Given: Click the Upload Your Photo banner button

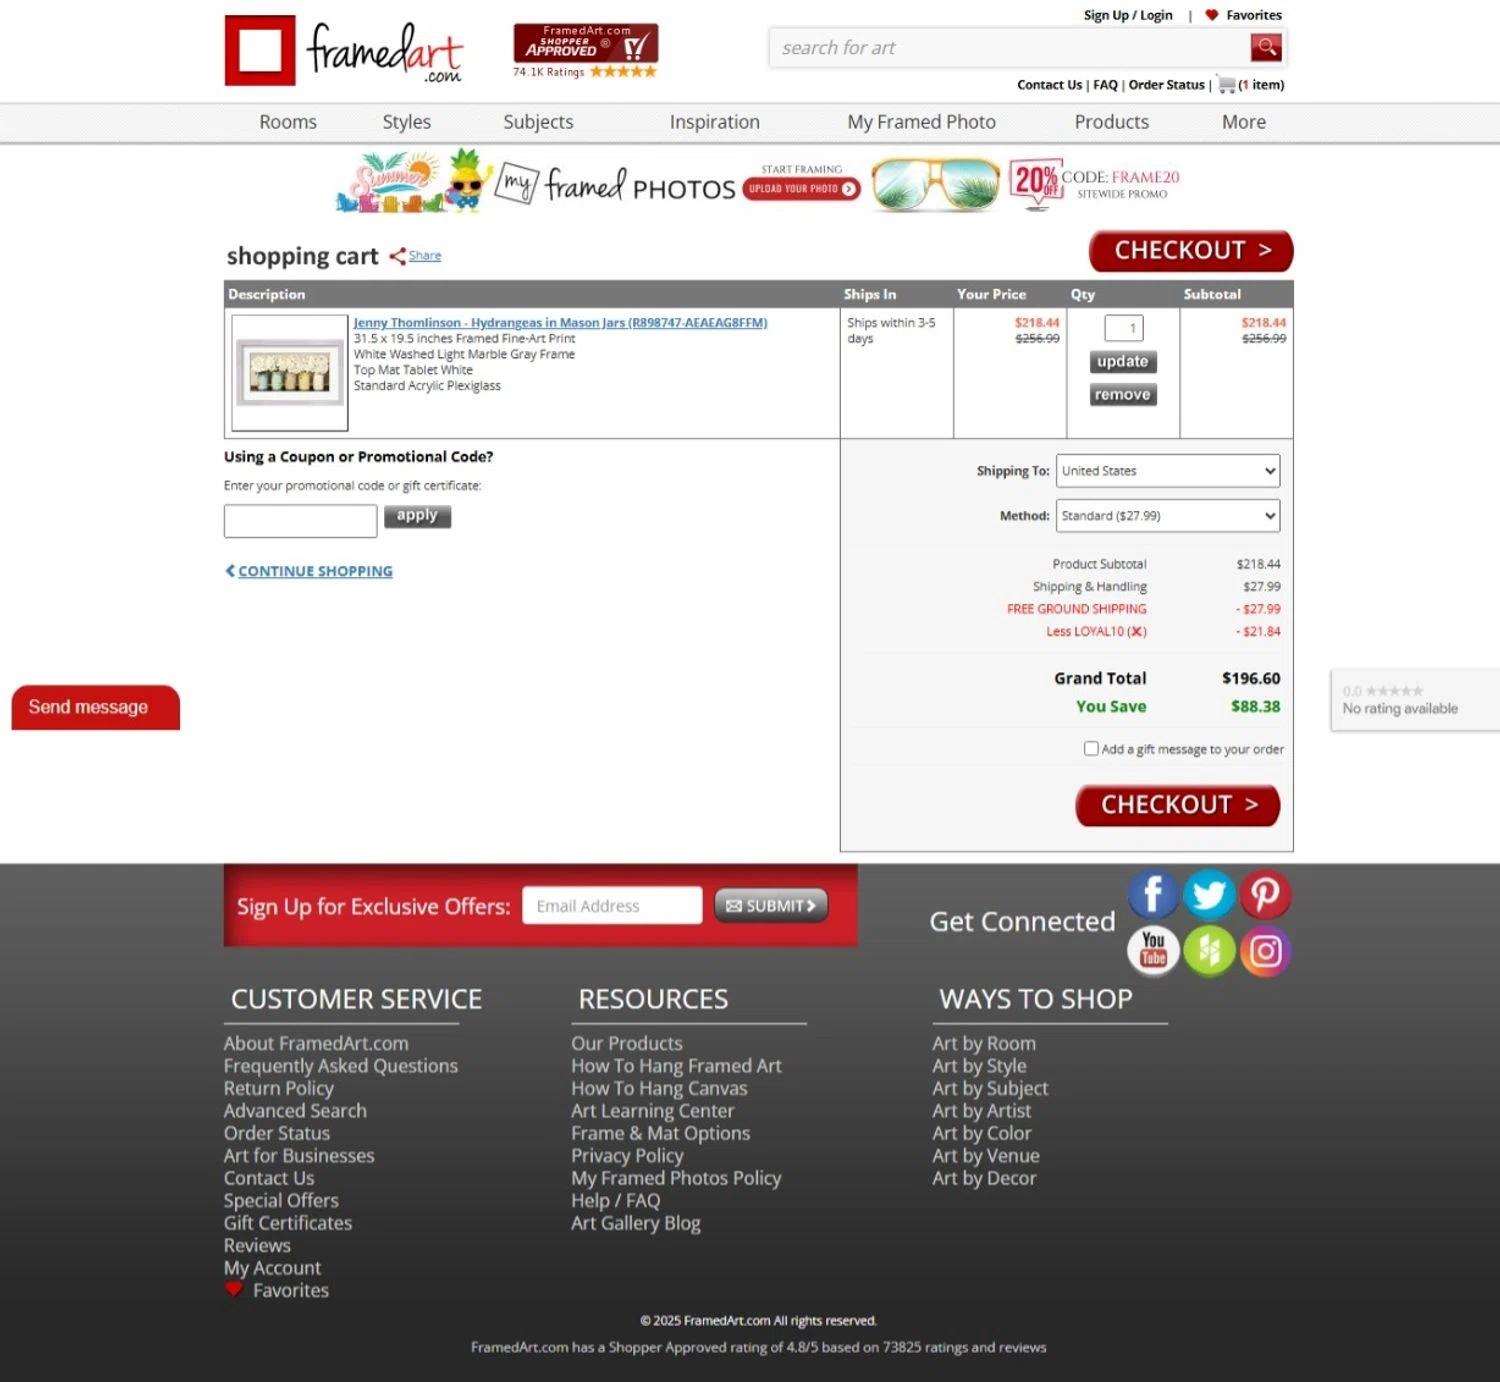Looking at the screenshot, I should click(801, 189).
